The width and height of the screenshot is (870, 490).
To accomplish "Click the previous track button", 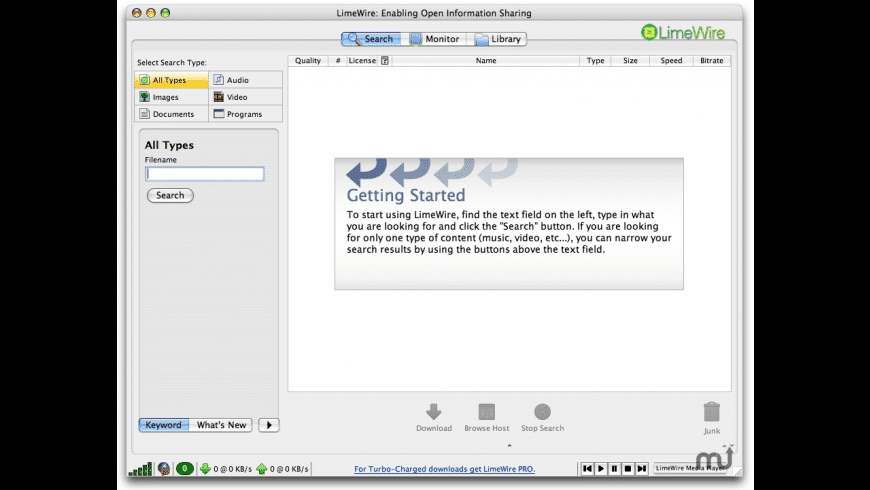I will tap(587, 469).
